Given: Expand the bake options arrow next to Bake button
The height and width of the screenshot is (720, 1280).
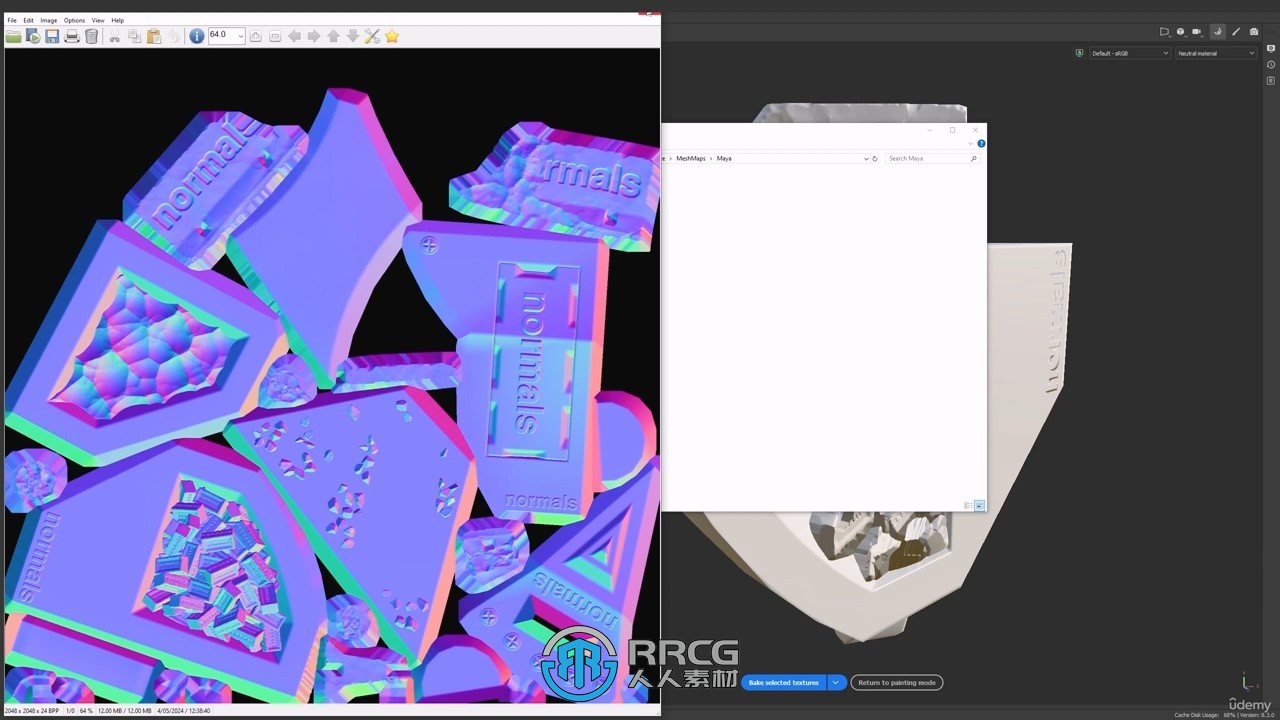Looking at the screenshot, I should point(837,683).
